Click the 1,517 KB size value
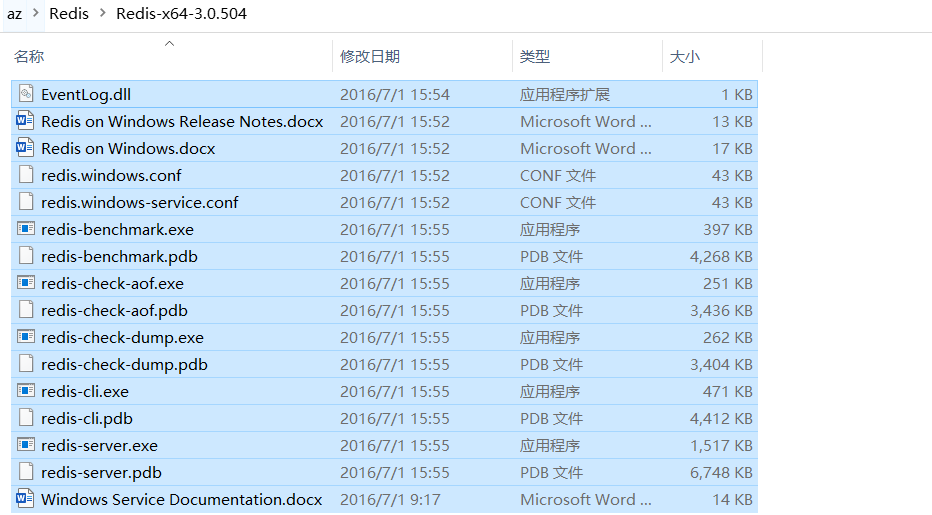Image resolution: width=932 pixels, height=515 pixels. tap(721, 445)
